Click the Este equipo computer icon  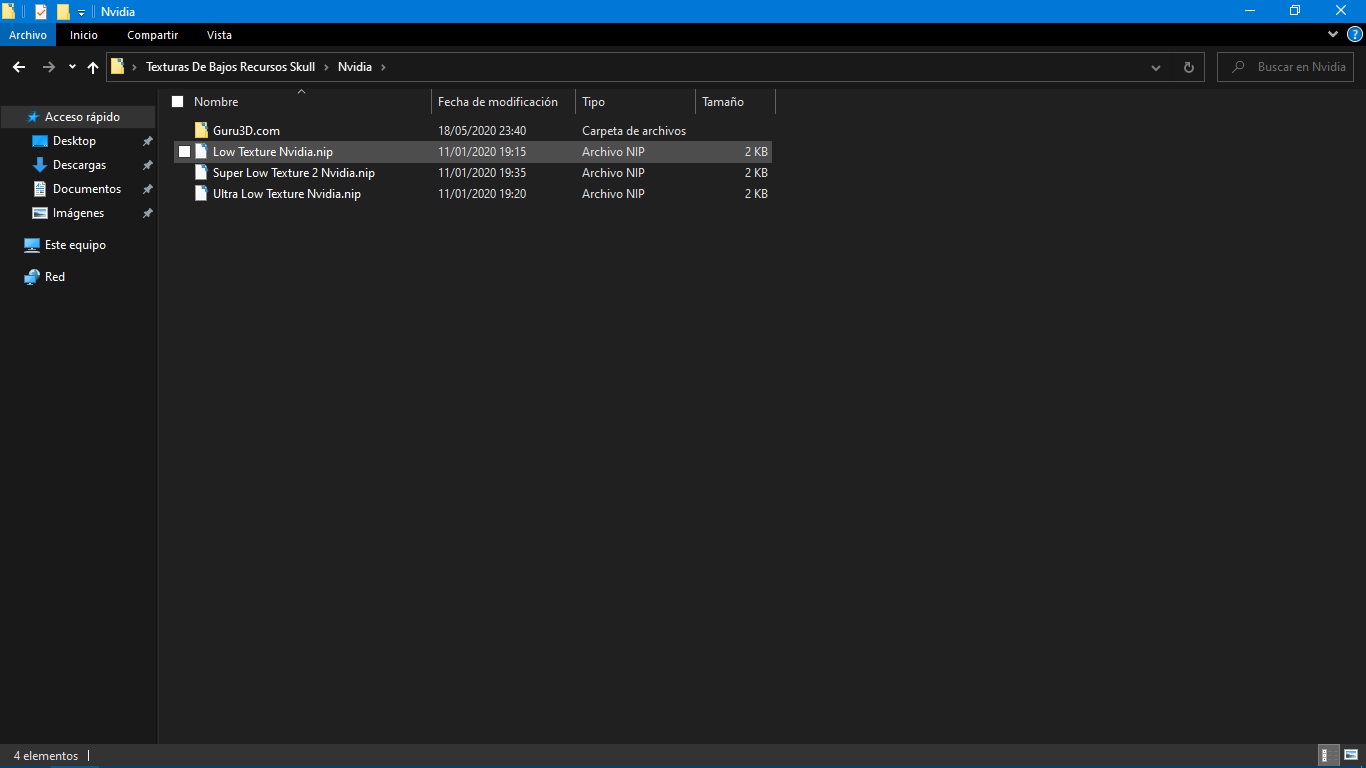(32, 245)
